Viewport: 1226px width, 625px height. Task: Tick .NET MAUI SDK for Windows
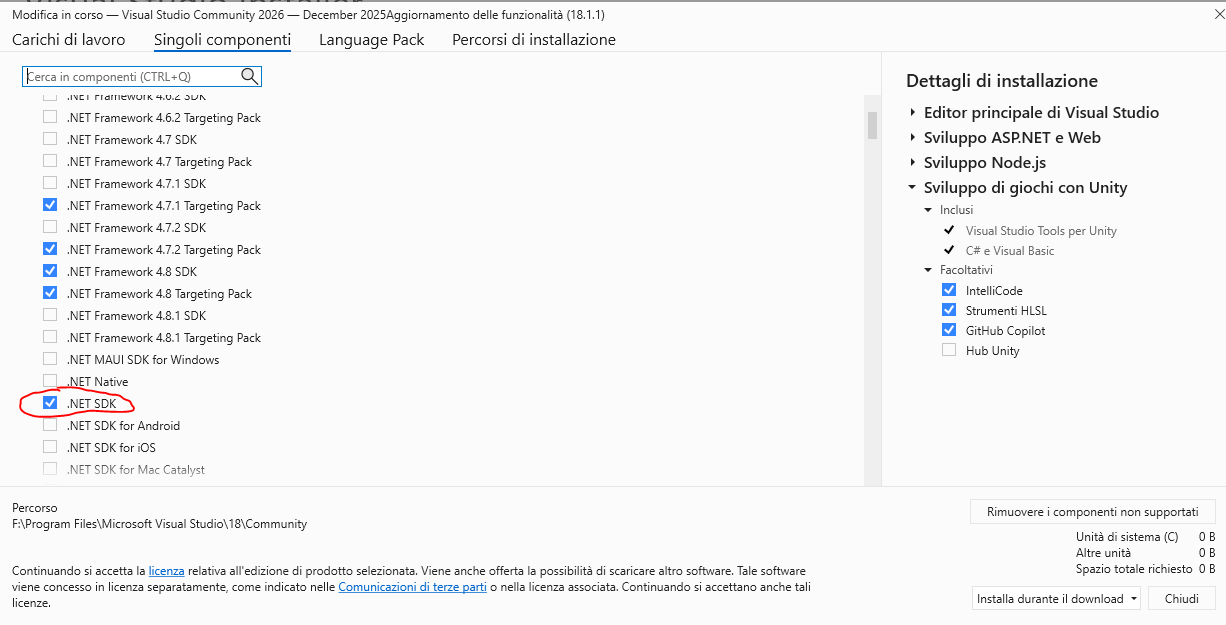[x=50, y=359]
